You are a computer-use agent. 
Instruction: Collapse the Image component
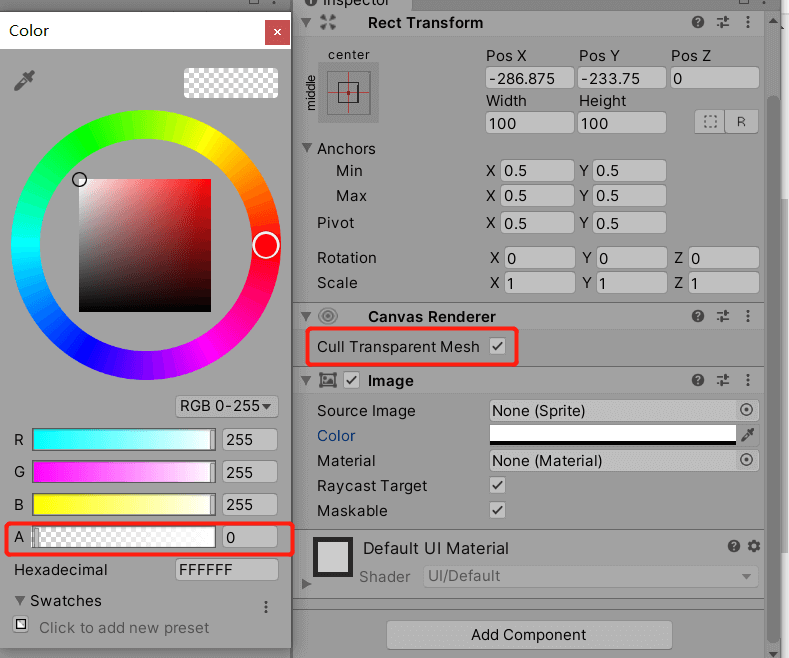(x=305, y=380)
